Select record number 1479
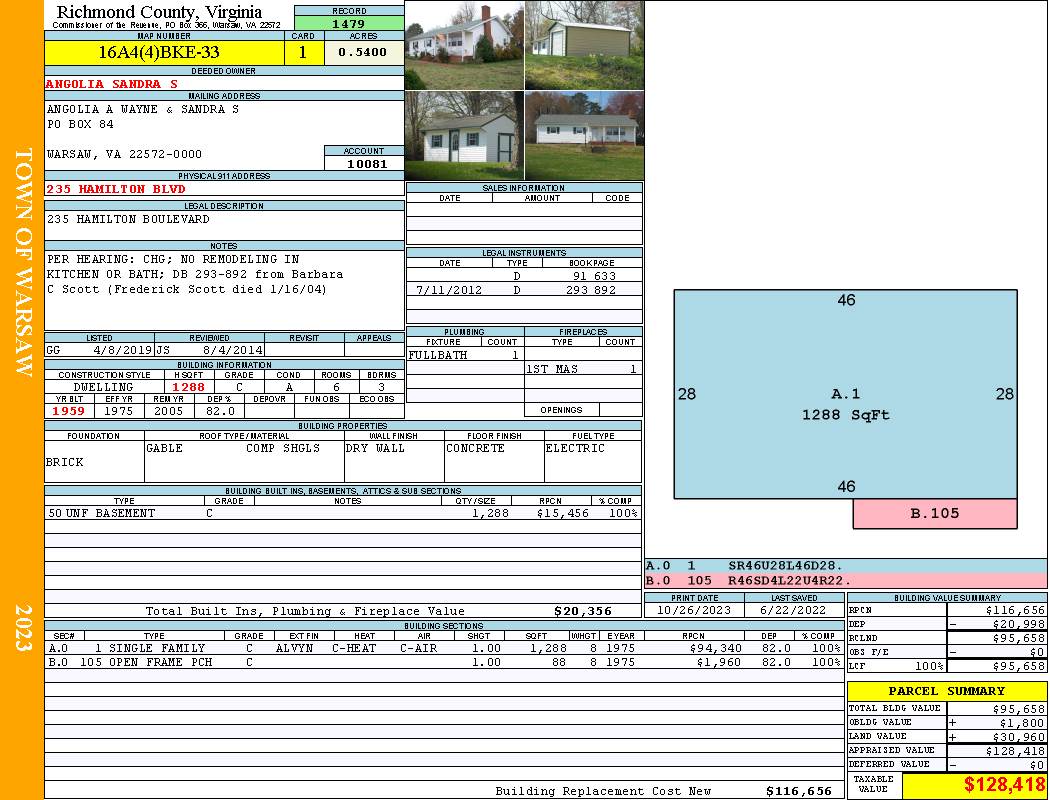Screen dimensions: 1050x800 (349, 24)
